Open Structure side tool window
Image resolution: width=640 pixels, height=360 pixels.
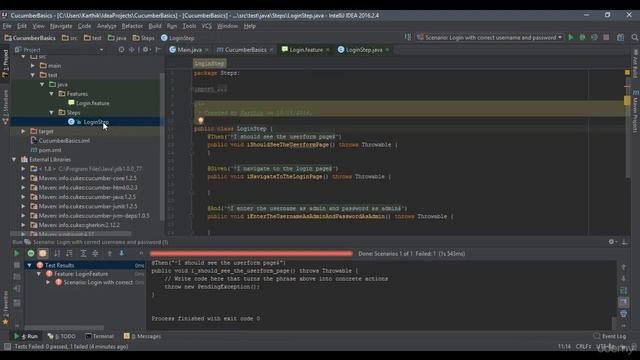(x=5, y=107)
